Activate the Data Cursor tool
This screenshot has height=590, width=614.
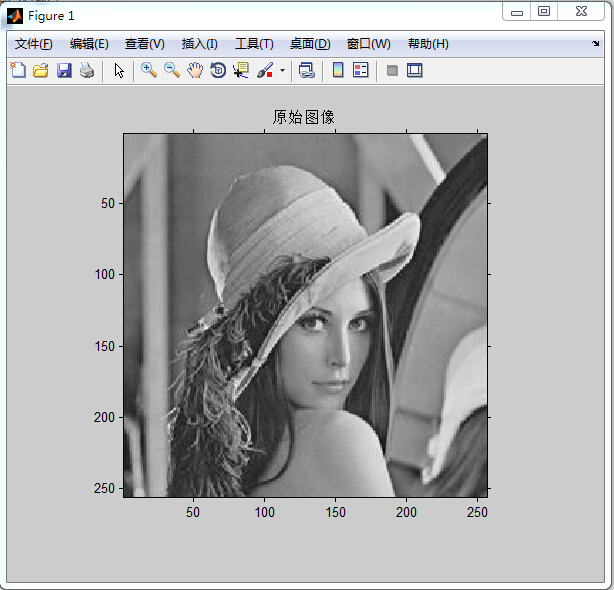pos(241,70)
